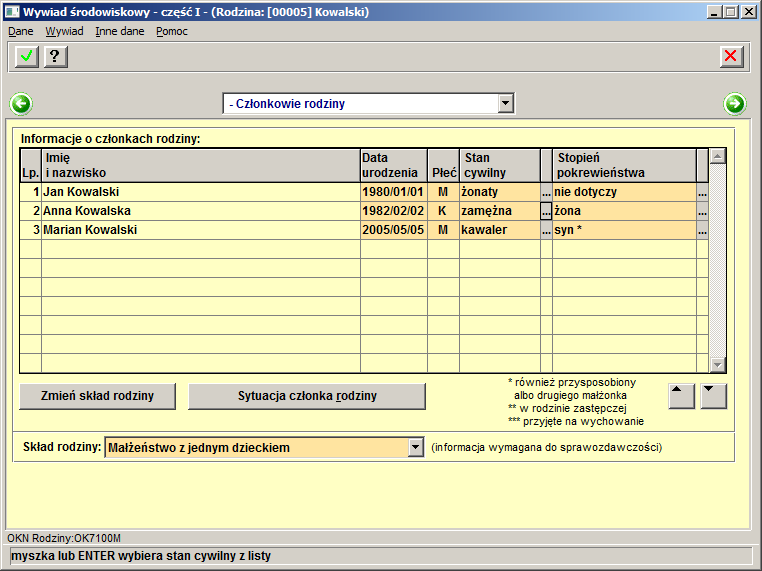Cancel with the red X toolbar button

(731, 56)
